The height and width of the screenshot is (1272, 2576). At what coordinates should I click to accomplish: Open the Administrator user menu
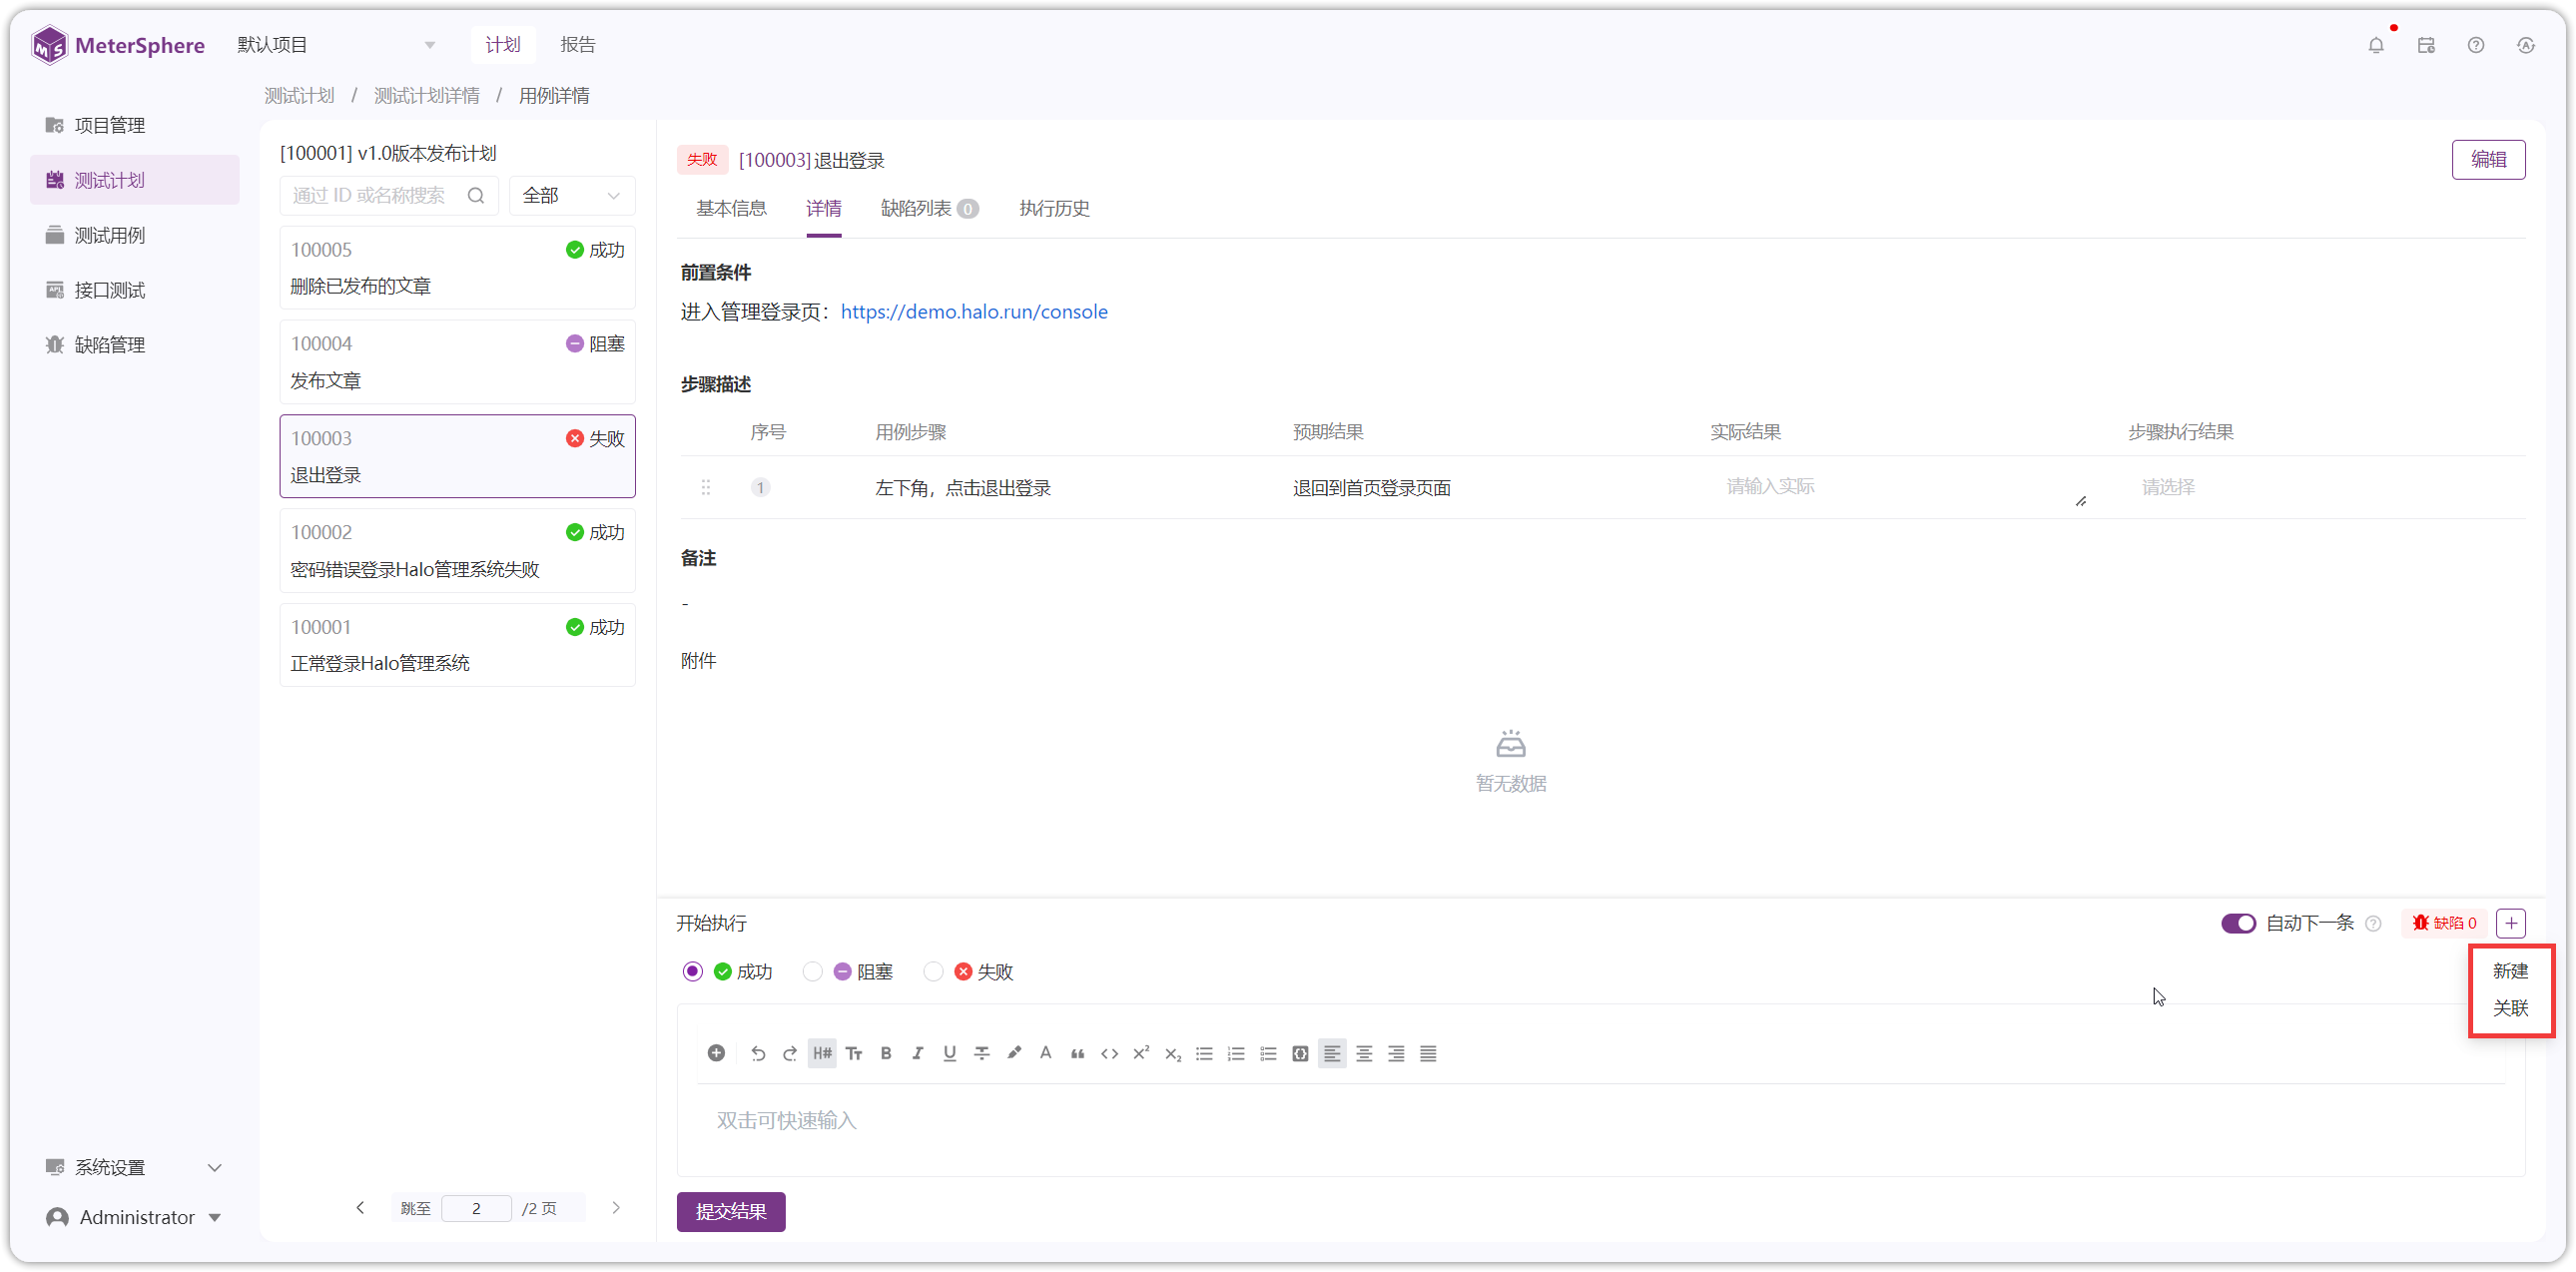tap(135, 1217)
